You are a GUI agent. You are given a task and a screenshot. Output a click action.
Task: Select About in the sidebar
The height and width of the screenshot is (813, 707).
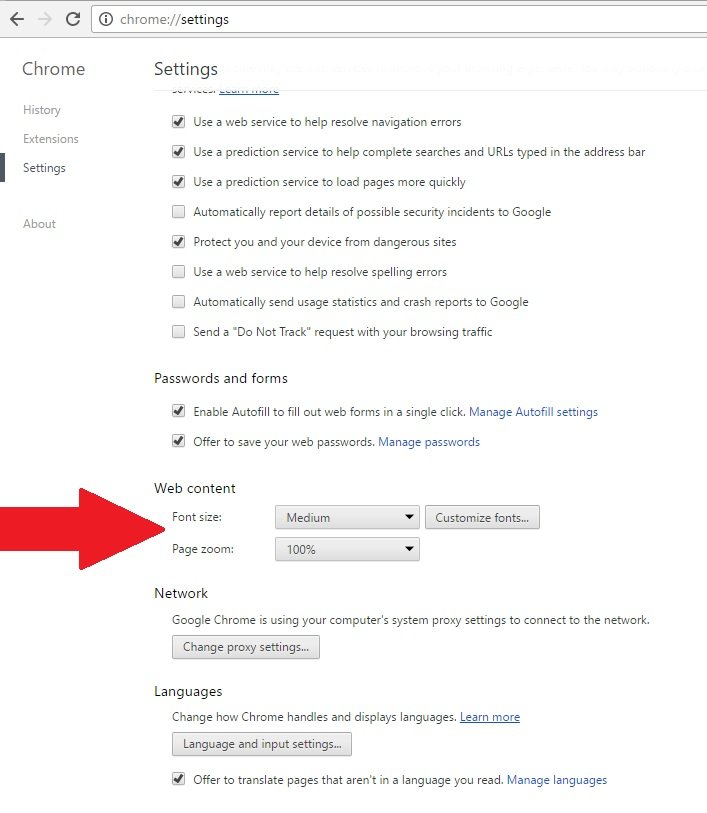tap(40, 224)
